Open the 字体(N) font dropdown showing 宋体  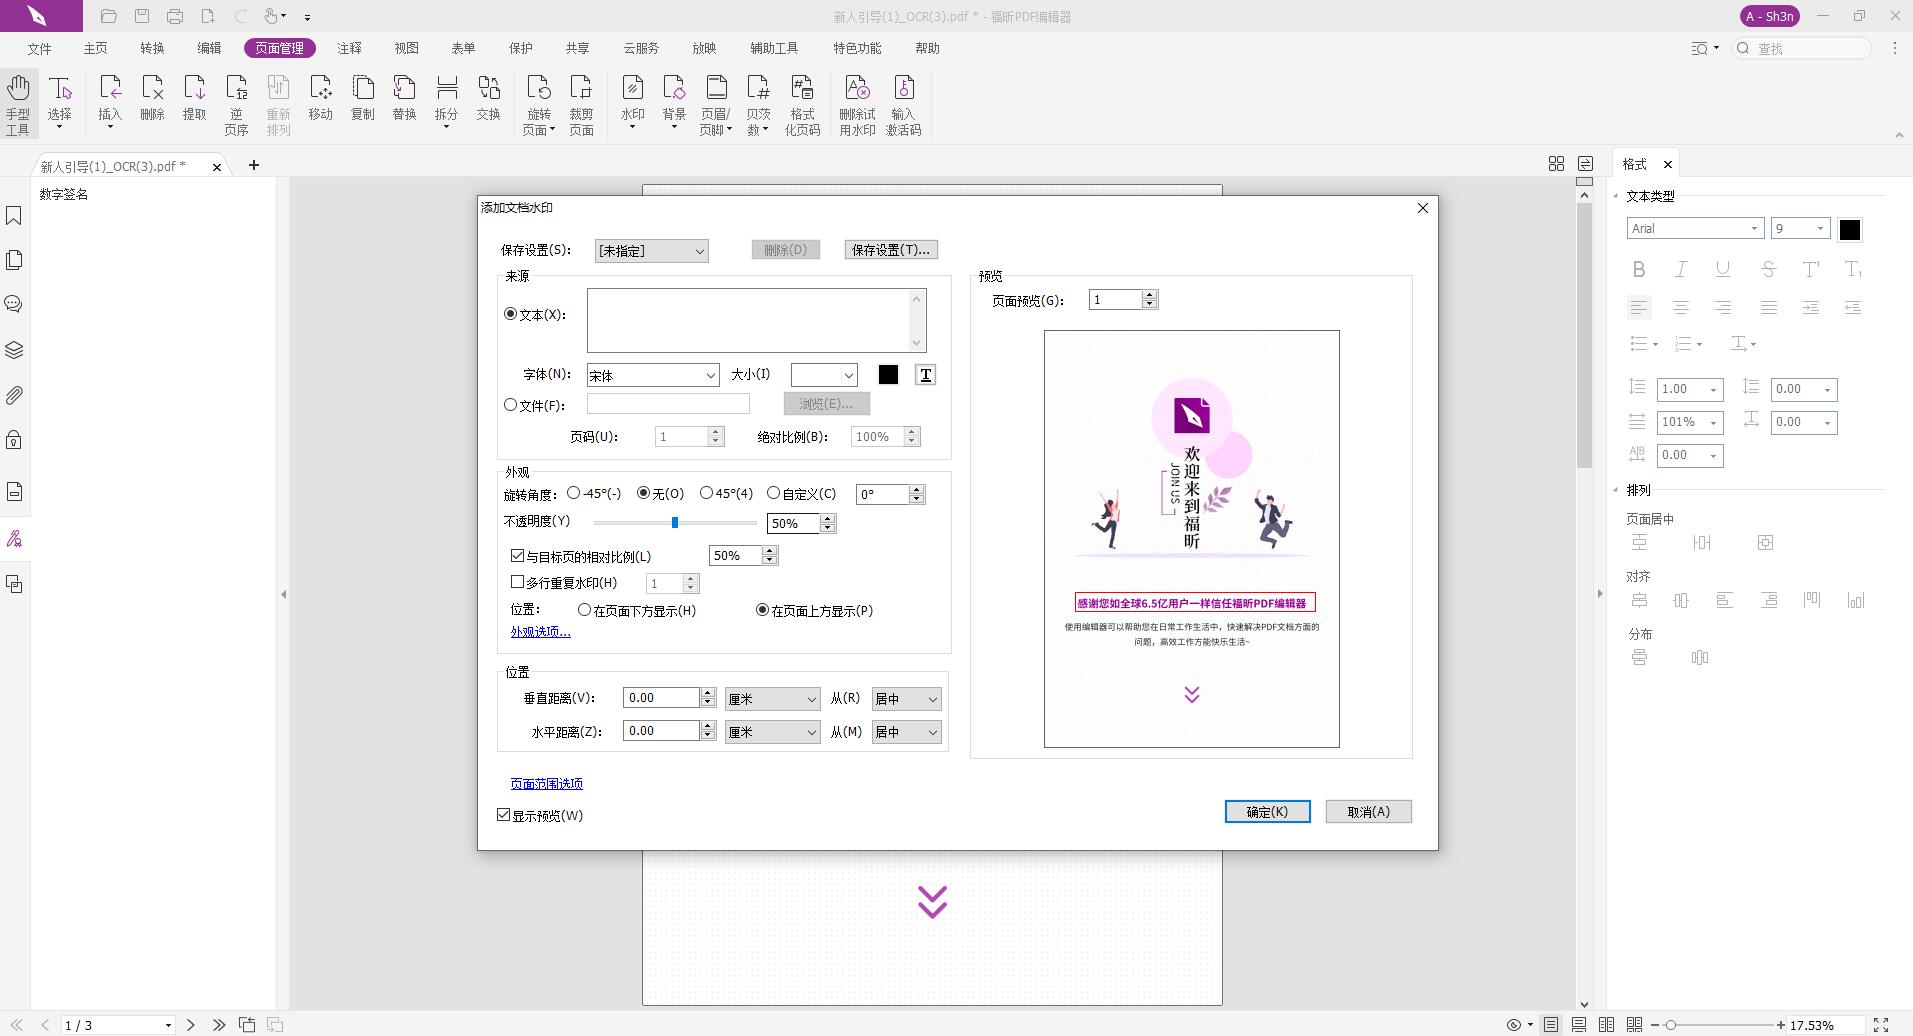(652, 375)
